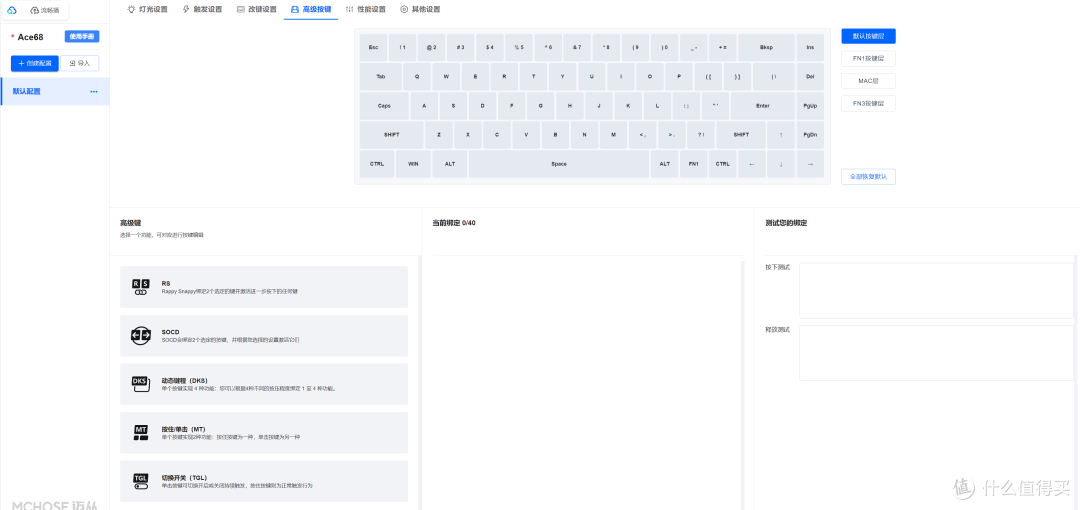Switch to the FN3按键层 layer
This screenshot has height=510, width=1080.
[868, 104]
